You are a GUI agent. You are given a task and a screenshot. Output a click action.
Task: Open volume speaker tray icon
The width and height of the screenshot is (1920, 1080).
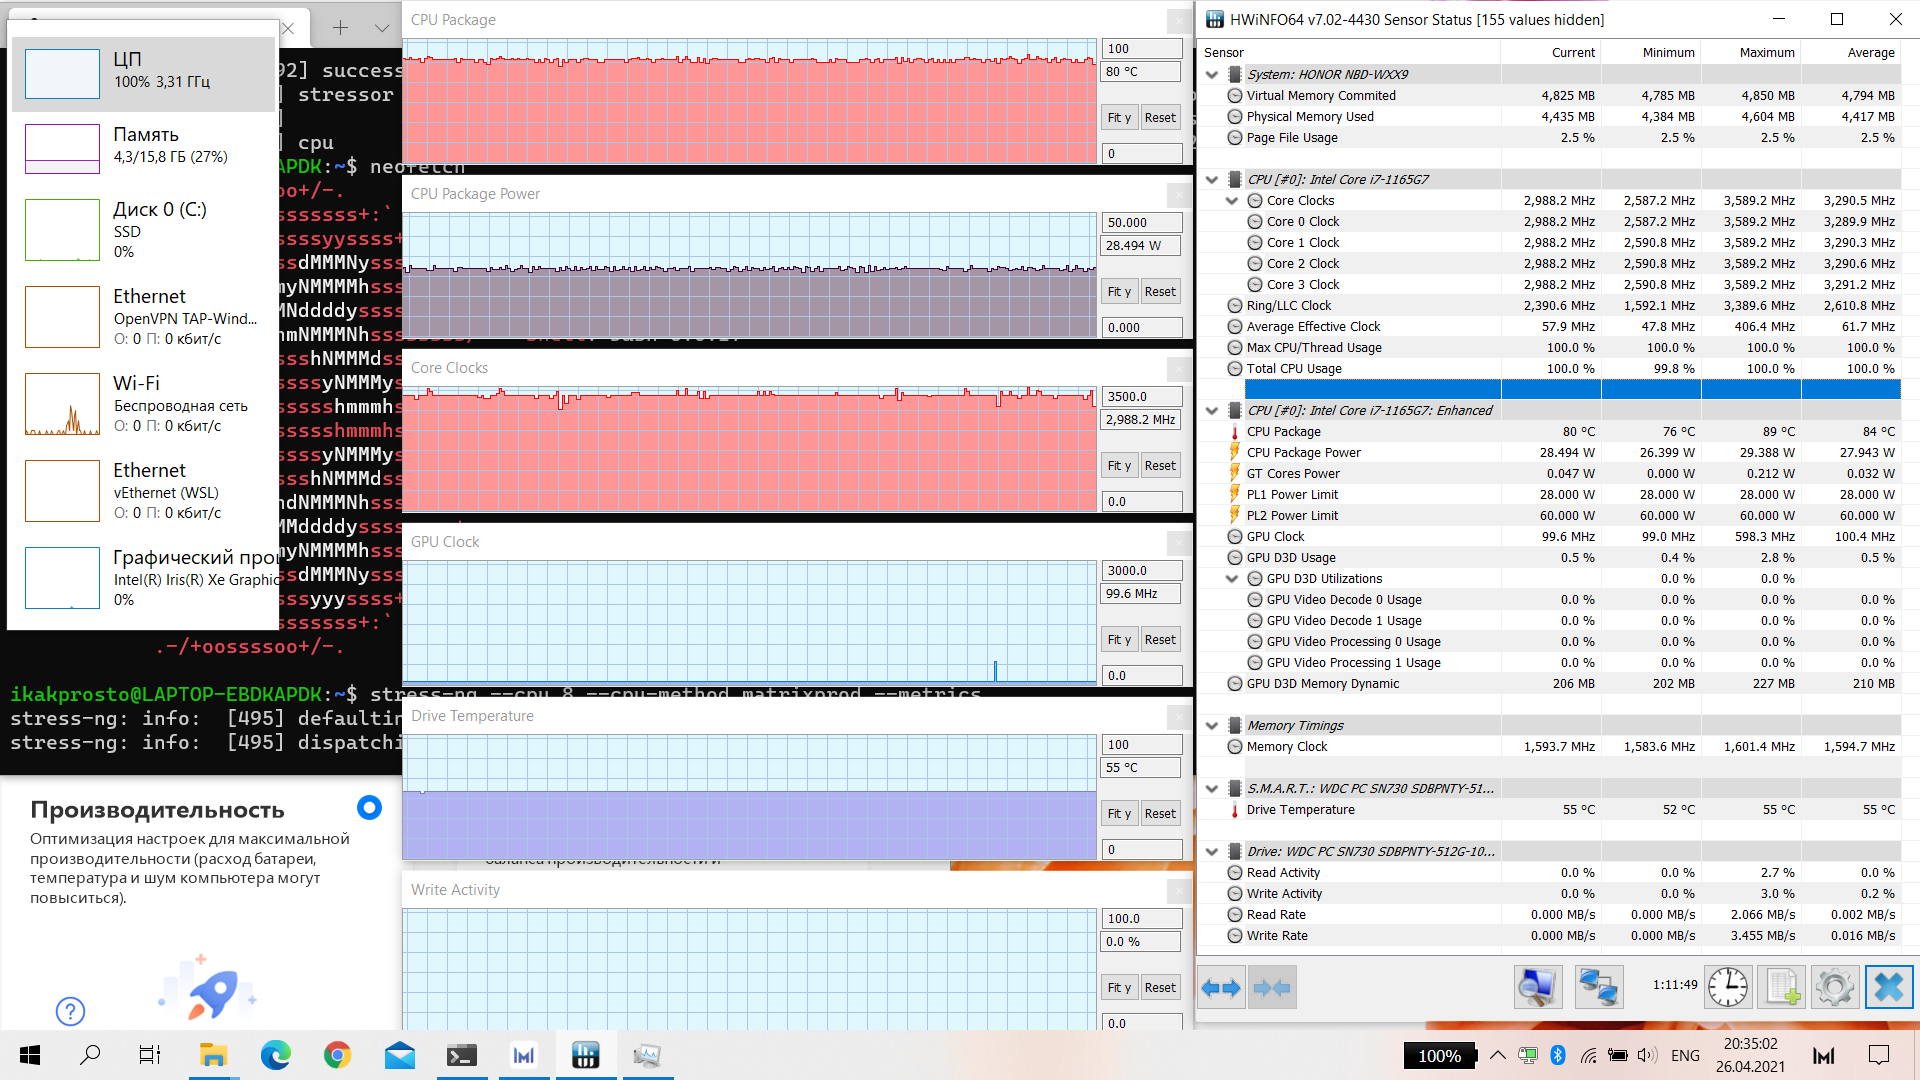pos(1648,1055)
